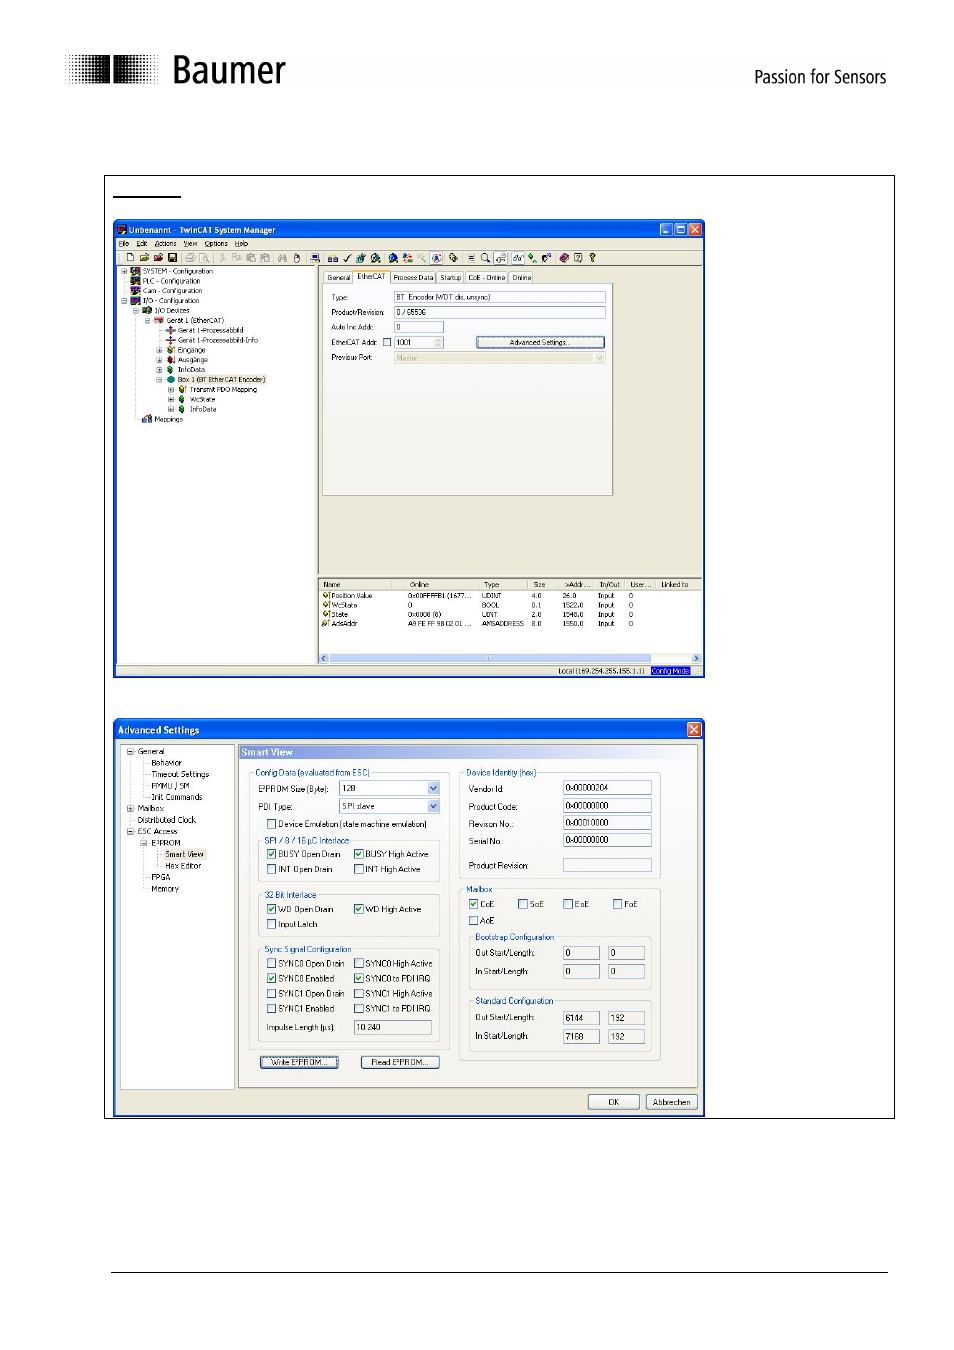Screen dimensions: 954x1350
Task: Open PDI Type dropdown
Action: [433, 806]
